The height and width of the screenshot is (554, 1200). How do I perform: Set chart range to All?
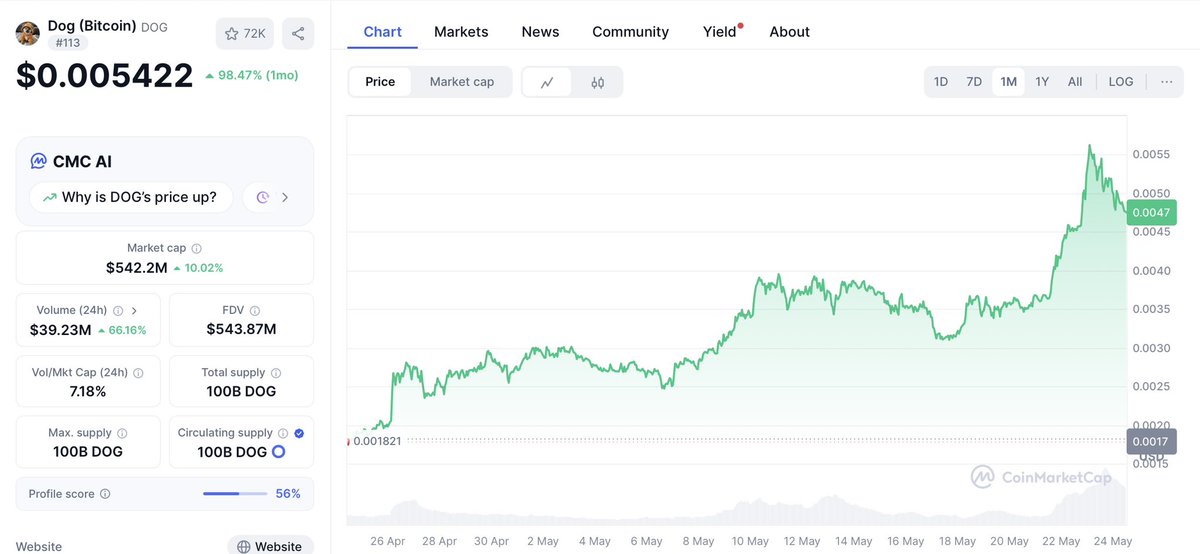tap(1075, 82)
